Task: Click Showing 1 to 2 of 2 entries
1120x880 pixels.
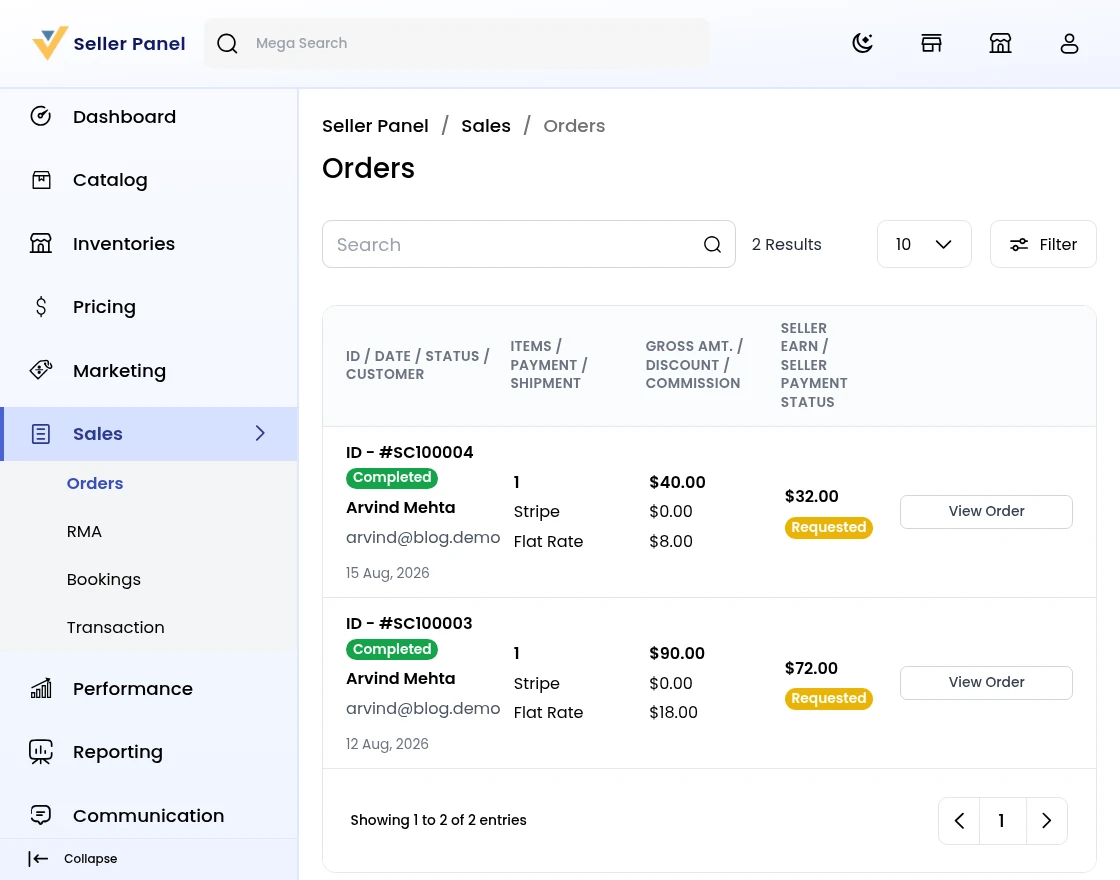Action: [438, 820]
